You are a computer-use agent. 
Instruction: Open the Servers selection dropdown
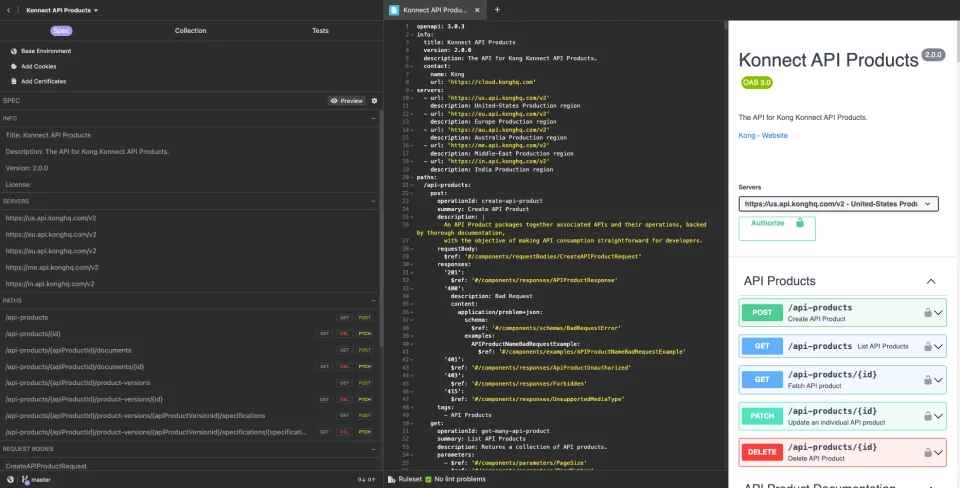click(838, 204)
